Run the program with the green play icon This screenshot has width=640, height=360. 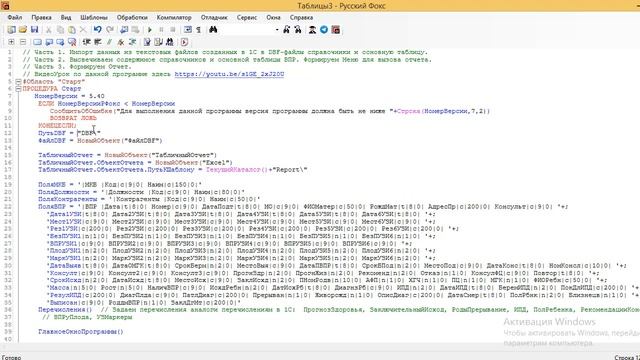tap(150, 29)
